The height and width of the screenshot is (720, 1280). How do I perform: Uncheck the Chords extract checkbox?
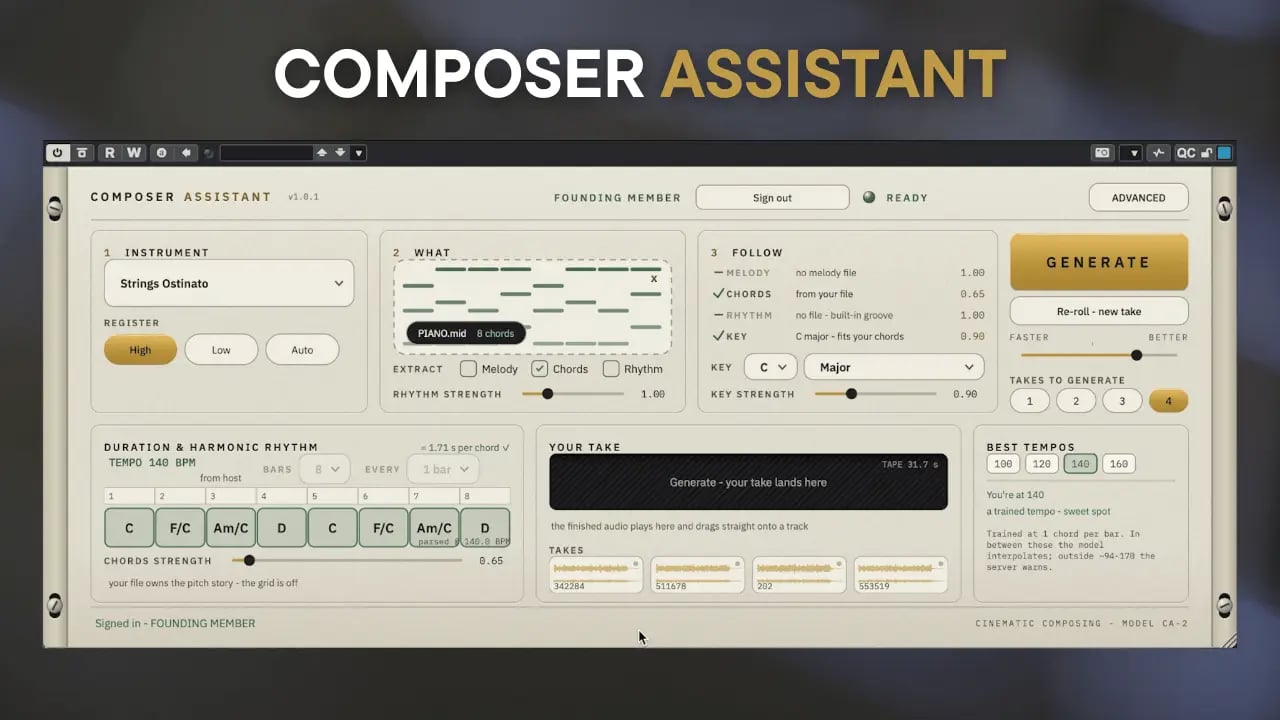(539, 369)
